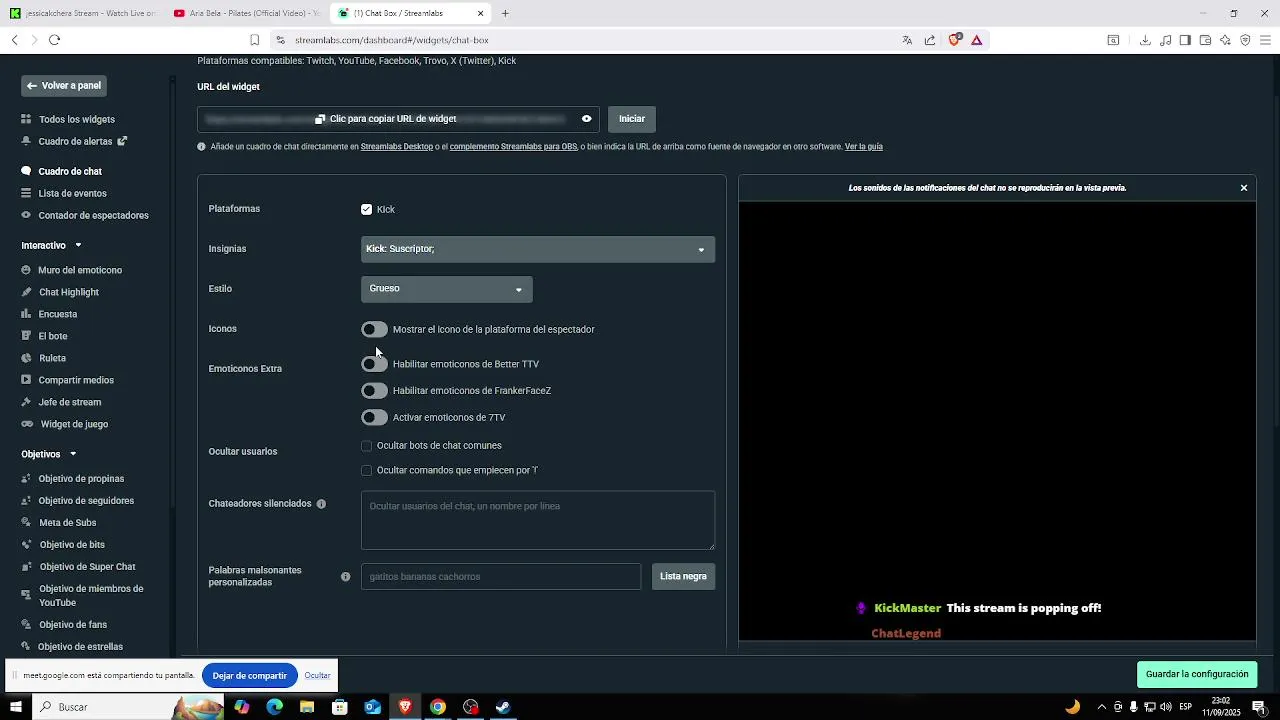
Task: Open File Explorer from the taskbar
Action: click(x=307, y=707)
